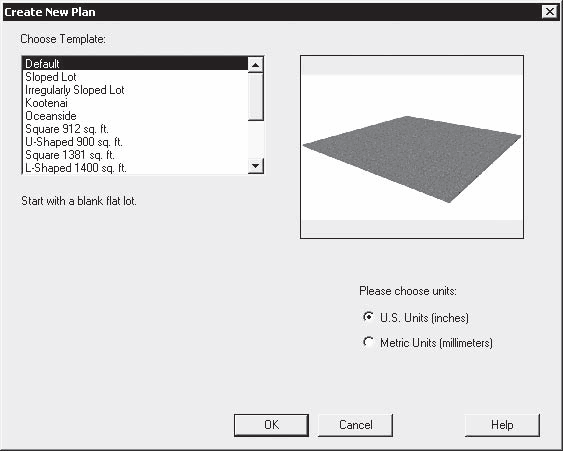
Task: Select Square 1381 sq. ft. template
Action: pyautogui.click(x=135, y=155)
